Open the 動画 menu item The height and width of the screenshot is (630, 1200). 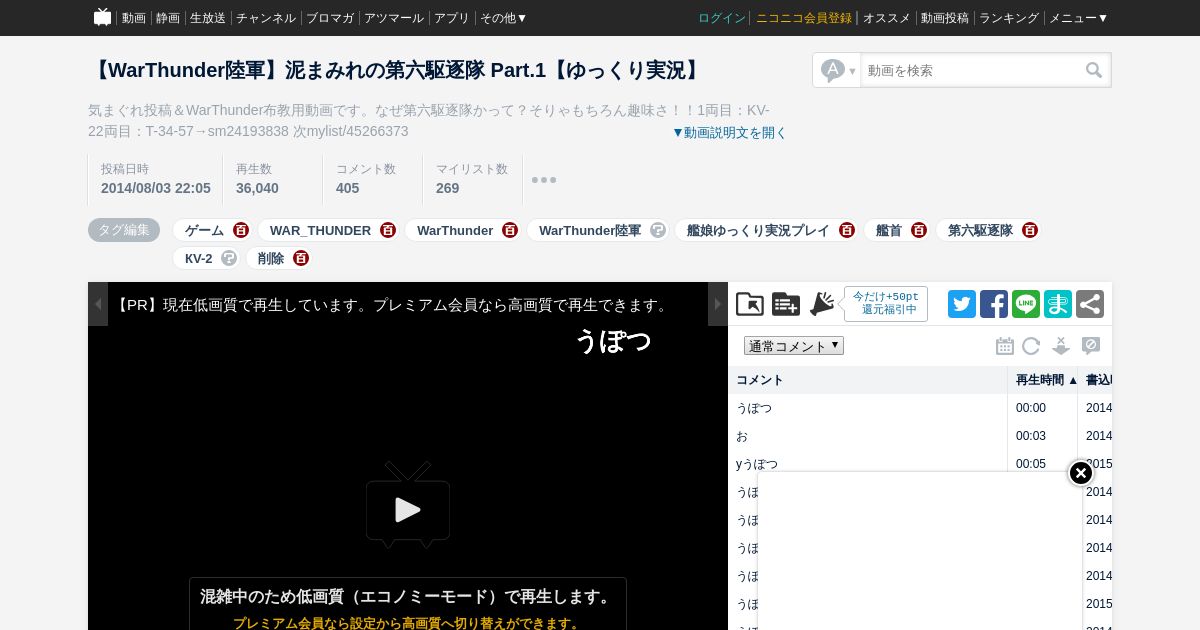134,18
